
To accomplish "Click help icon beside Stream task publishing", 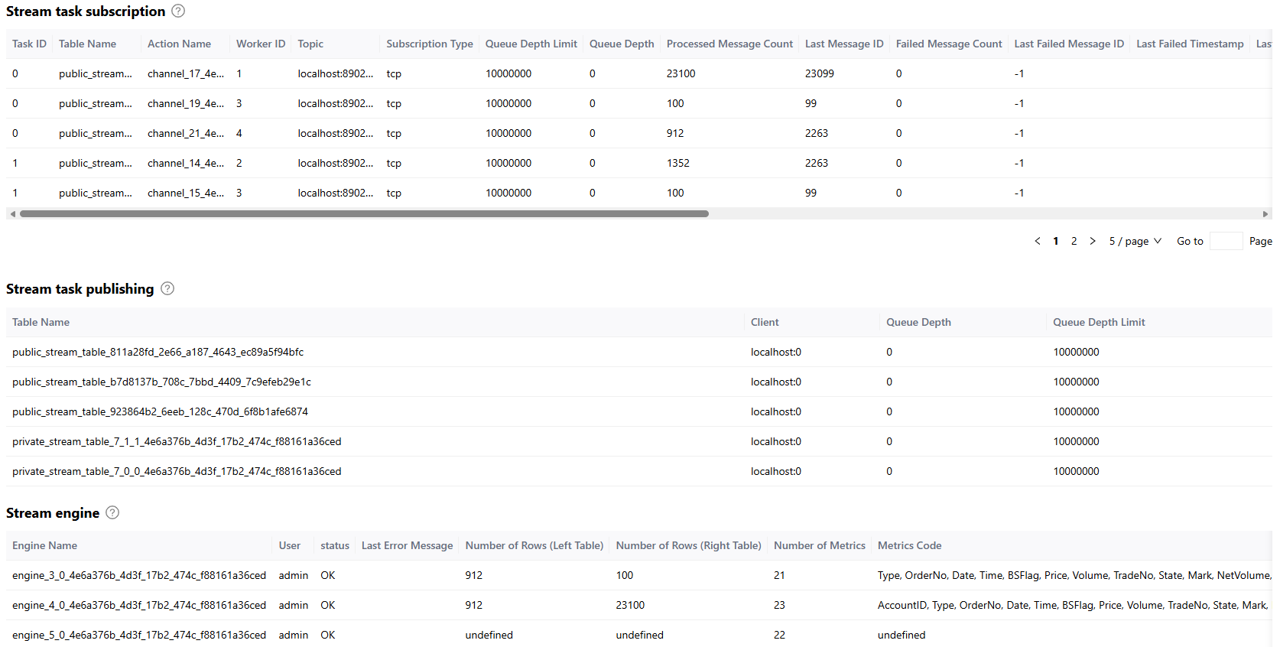I will pyautogui.click(x=167, y=289).
